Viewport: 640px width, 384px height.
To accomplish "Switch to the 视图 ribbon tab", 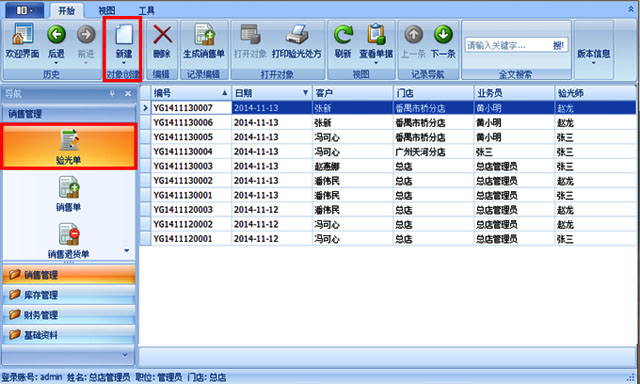I will [107, 11].
